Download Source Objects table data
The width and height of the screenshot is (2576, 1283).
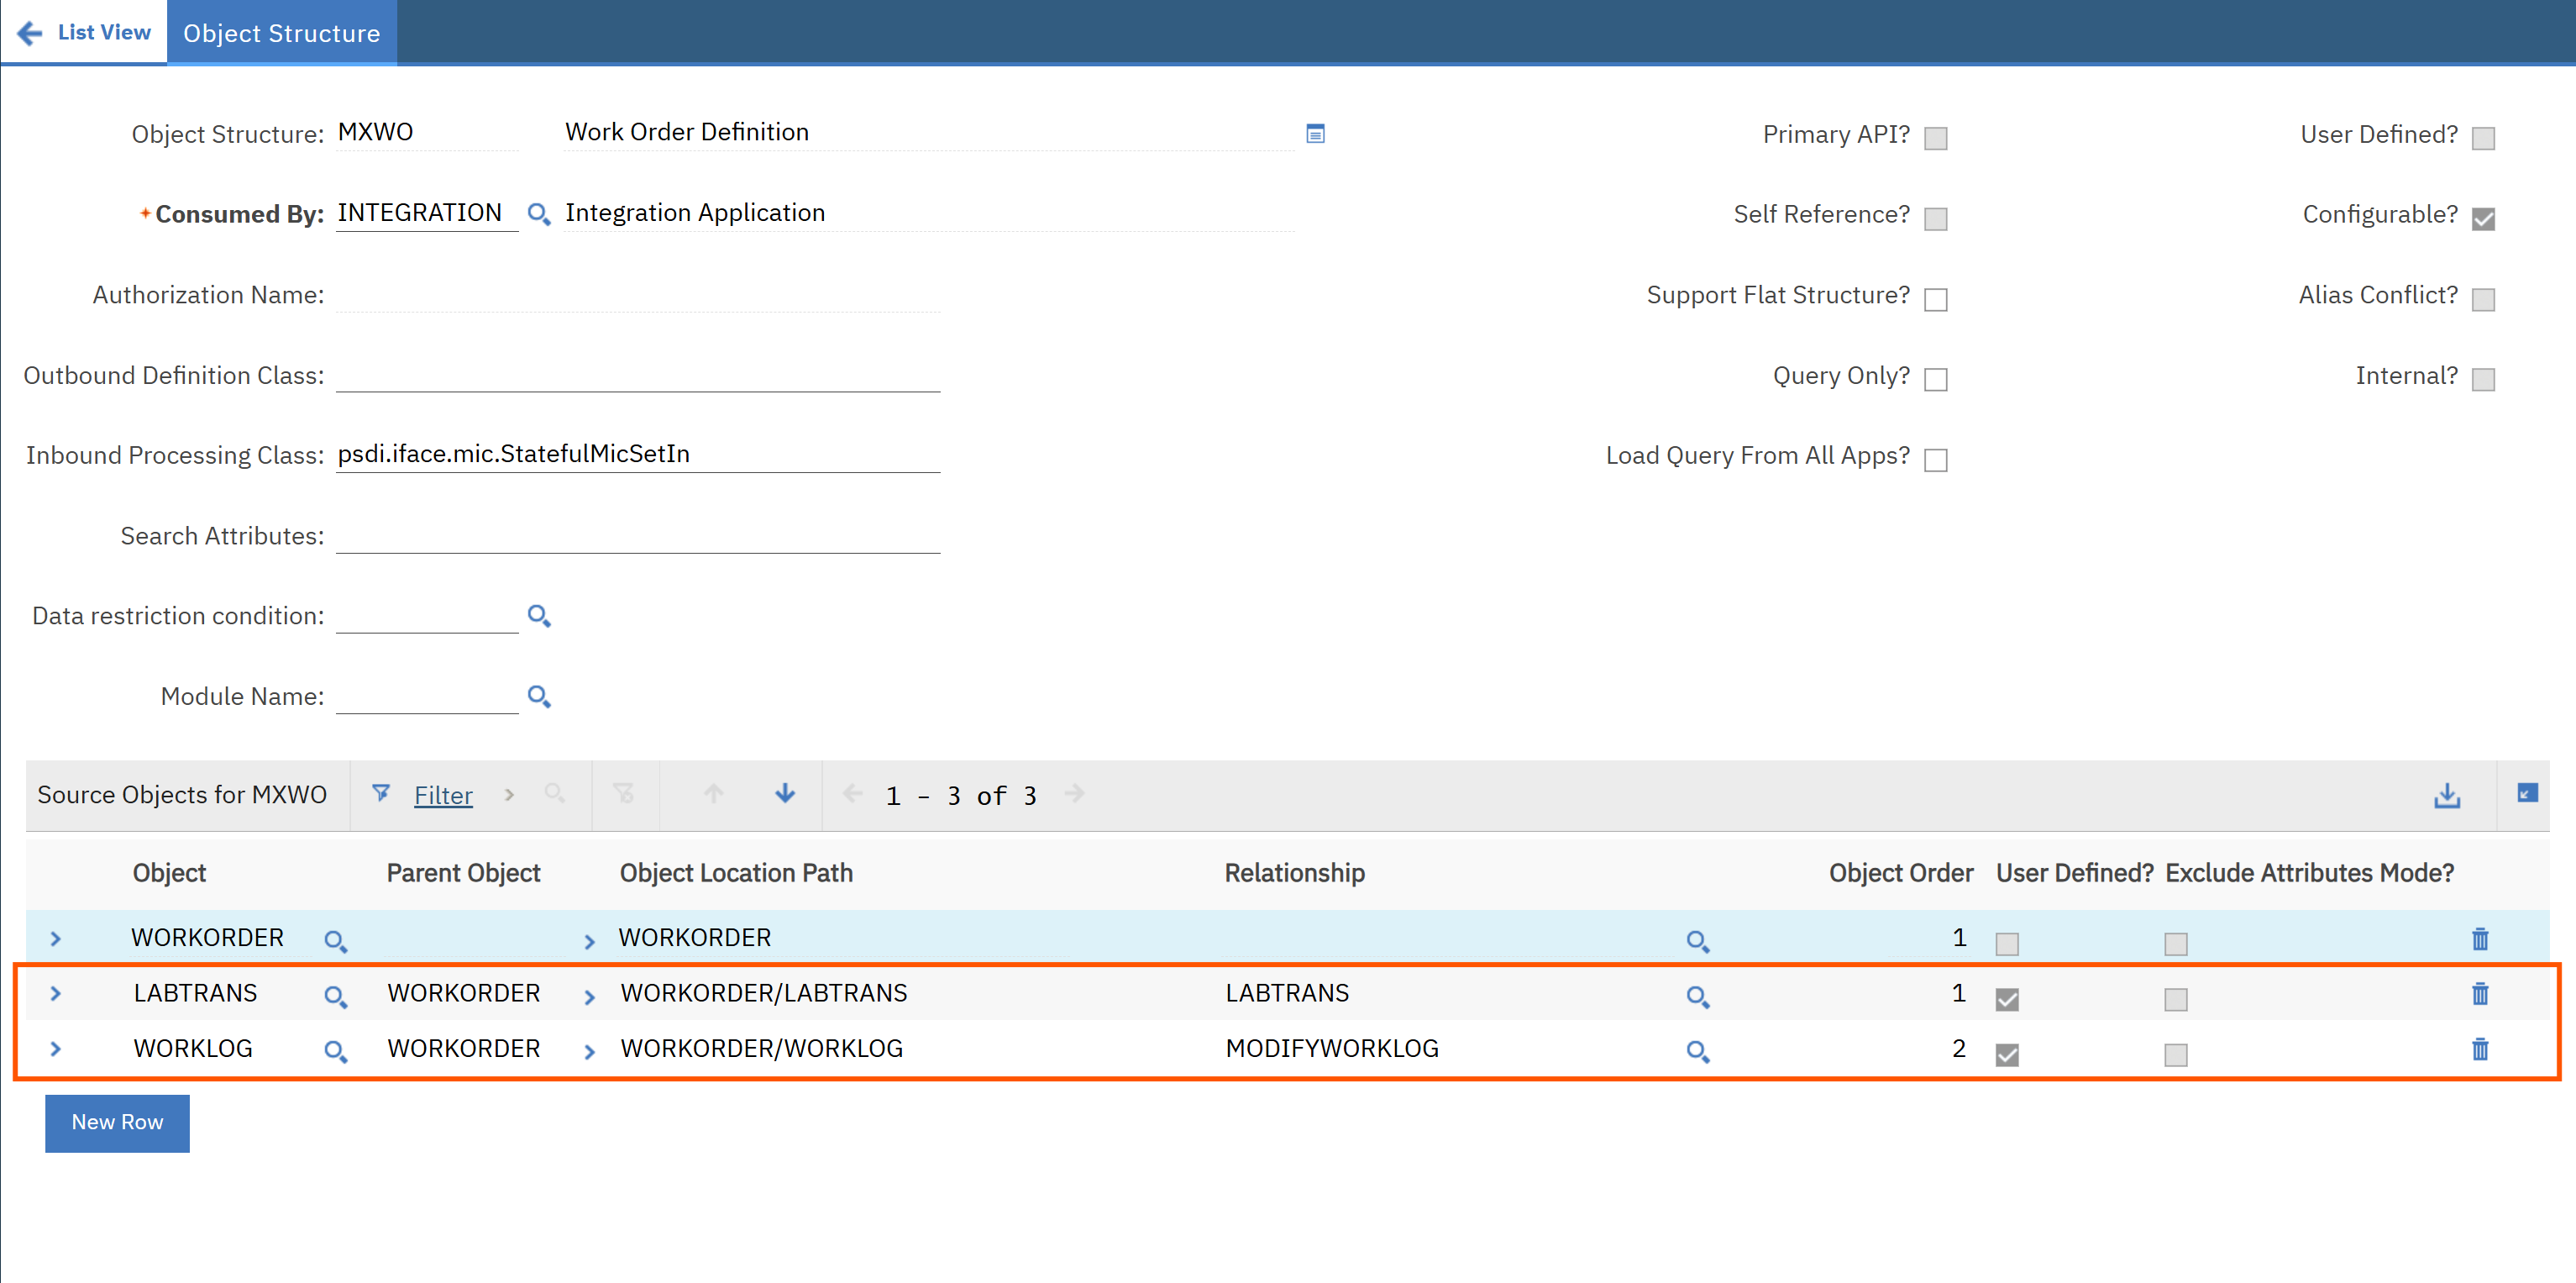[2446, 795]
